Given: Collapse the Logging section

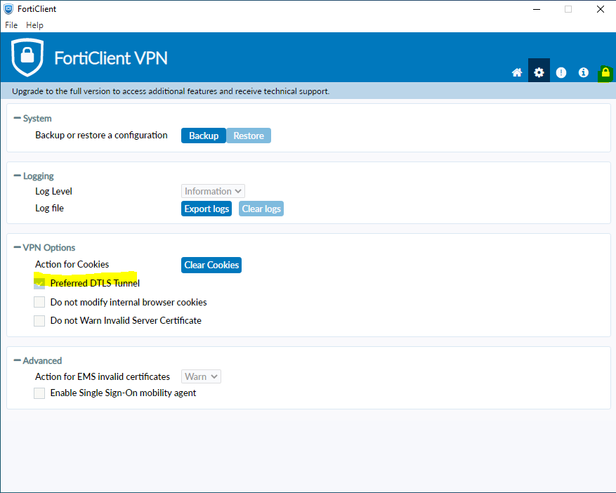Looking at the screenshot, I should click(x=16, y=176).
